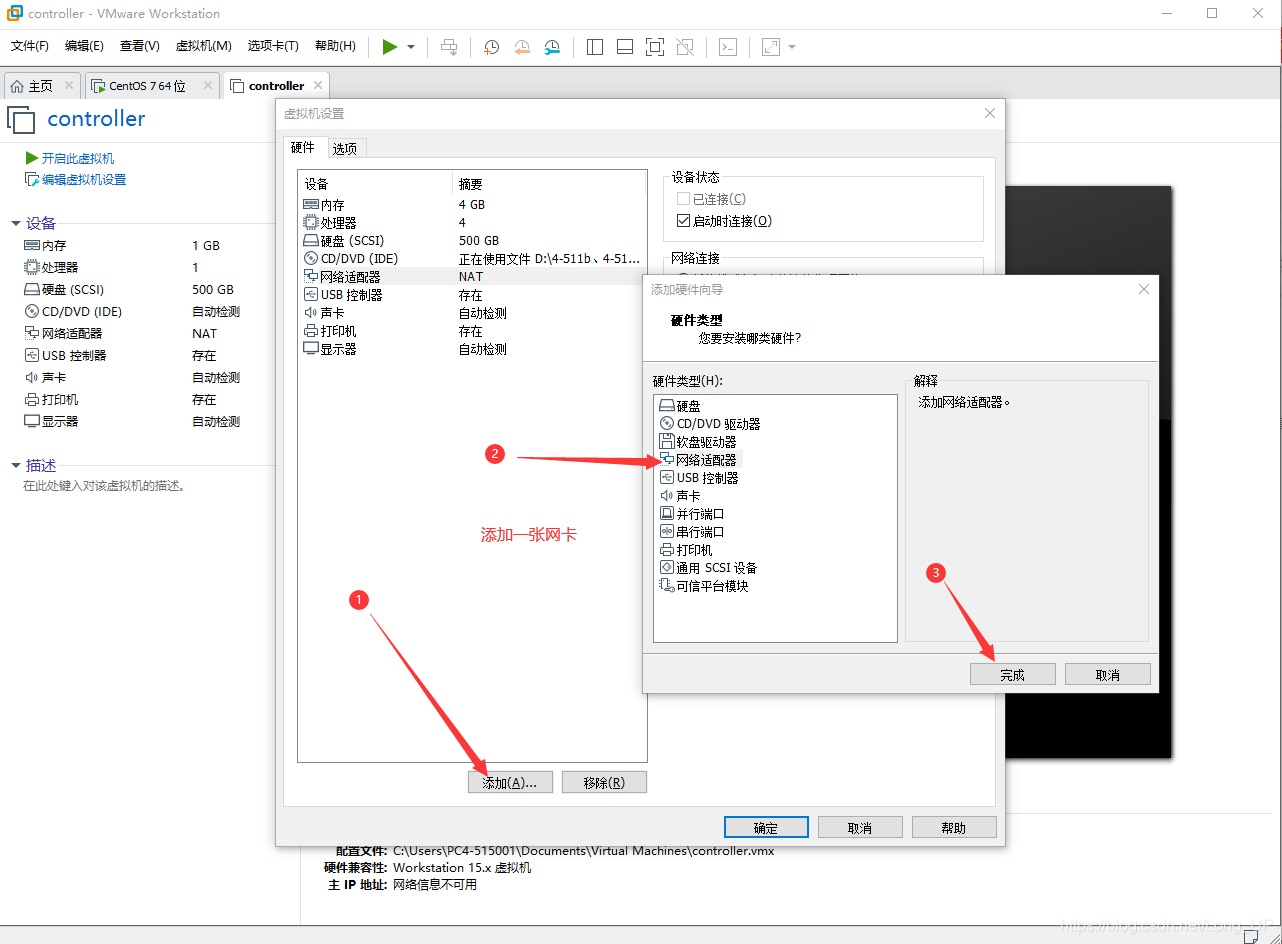Click the unity mode toolbar icon
Viewport: 1282px width, 944px height.
(685, 47)
